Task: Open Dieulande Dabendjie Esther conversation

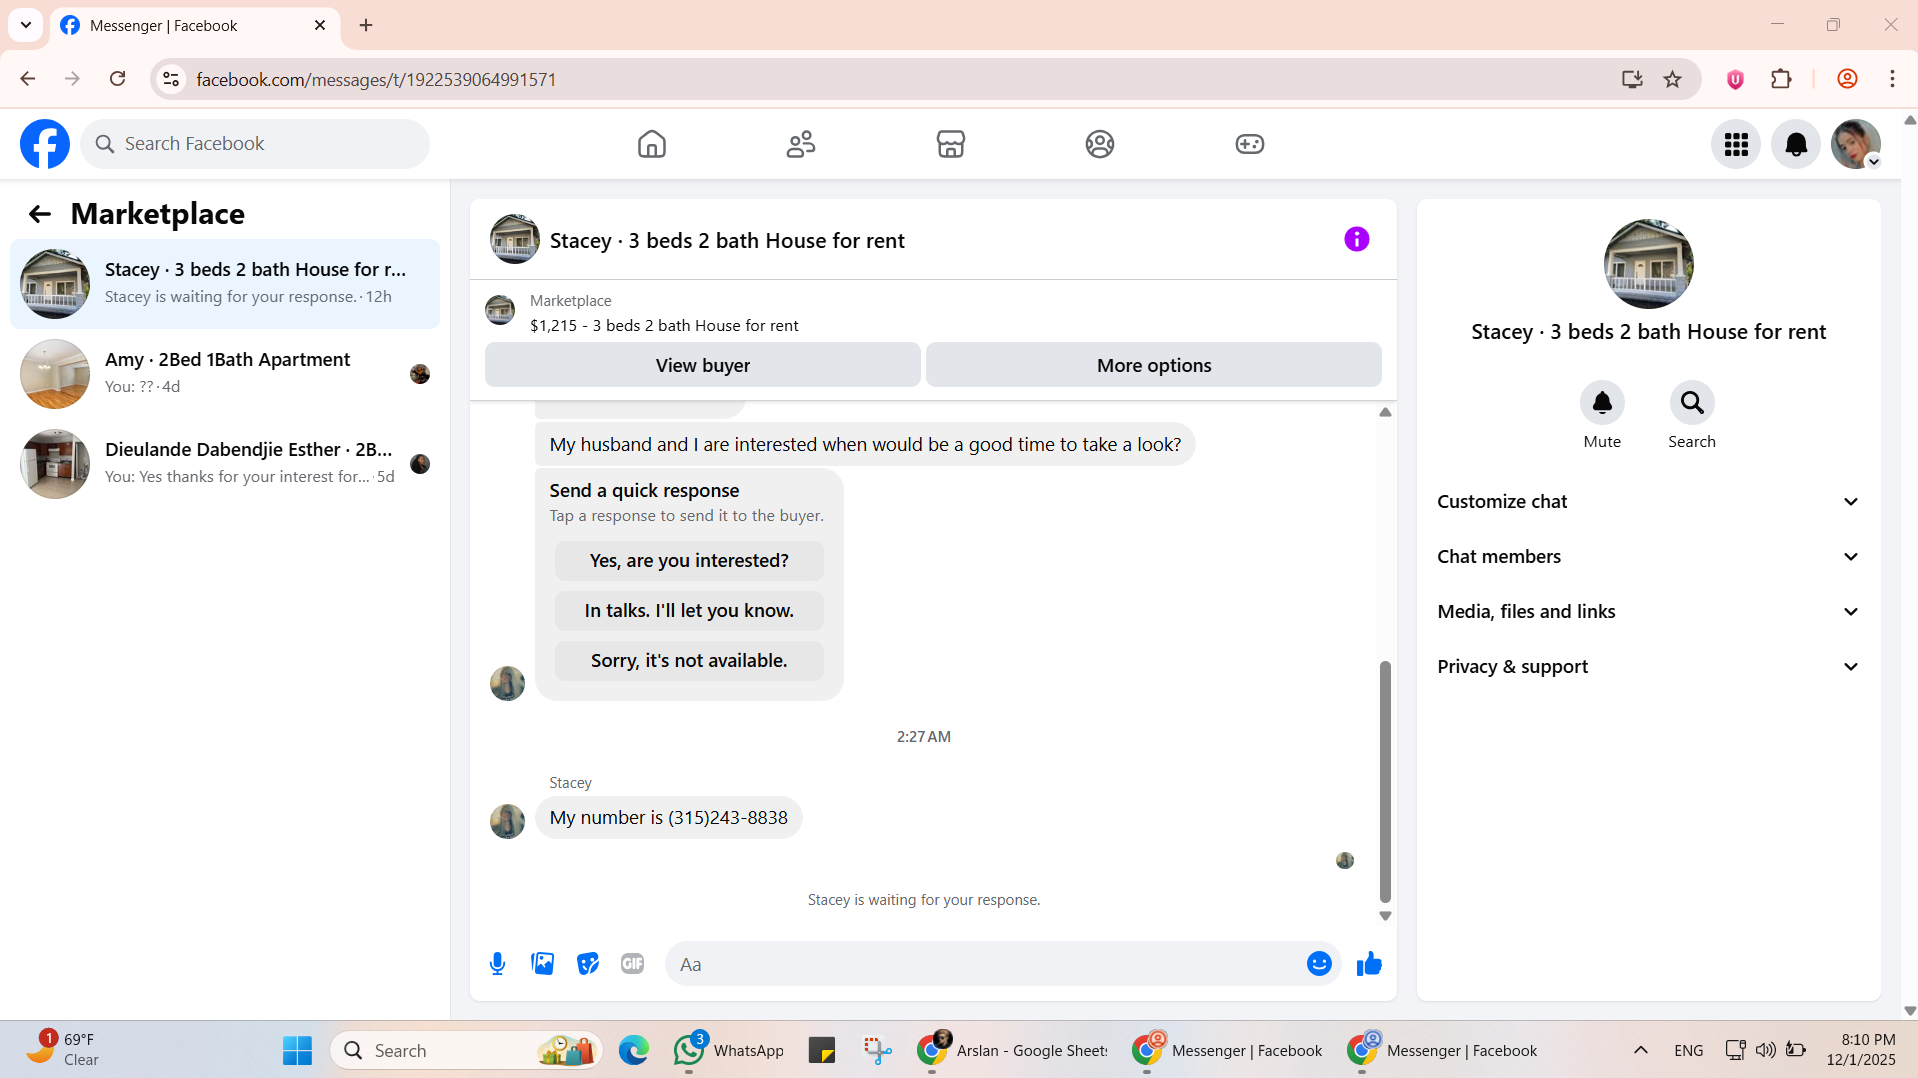Action: coord(225,464)
